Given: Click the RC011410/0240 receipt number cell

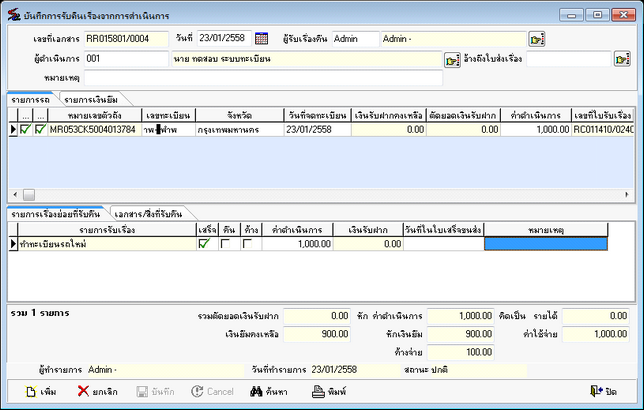Looking at the screenshot, I should click(x=603, y=129).
